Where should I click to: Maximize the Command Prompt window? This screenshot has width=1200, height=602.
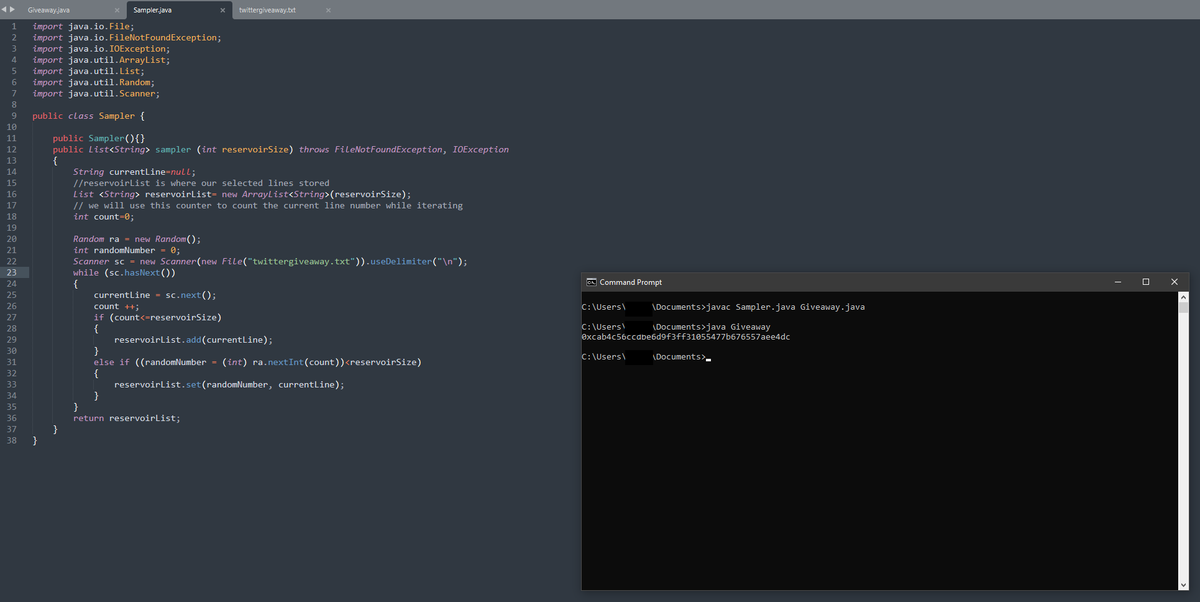tap(1146, 282)
